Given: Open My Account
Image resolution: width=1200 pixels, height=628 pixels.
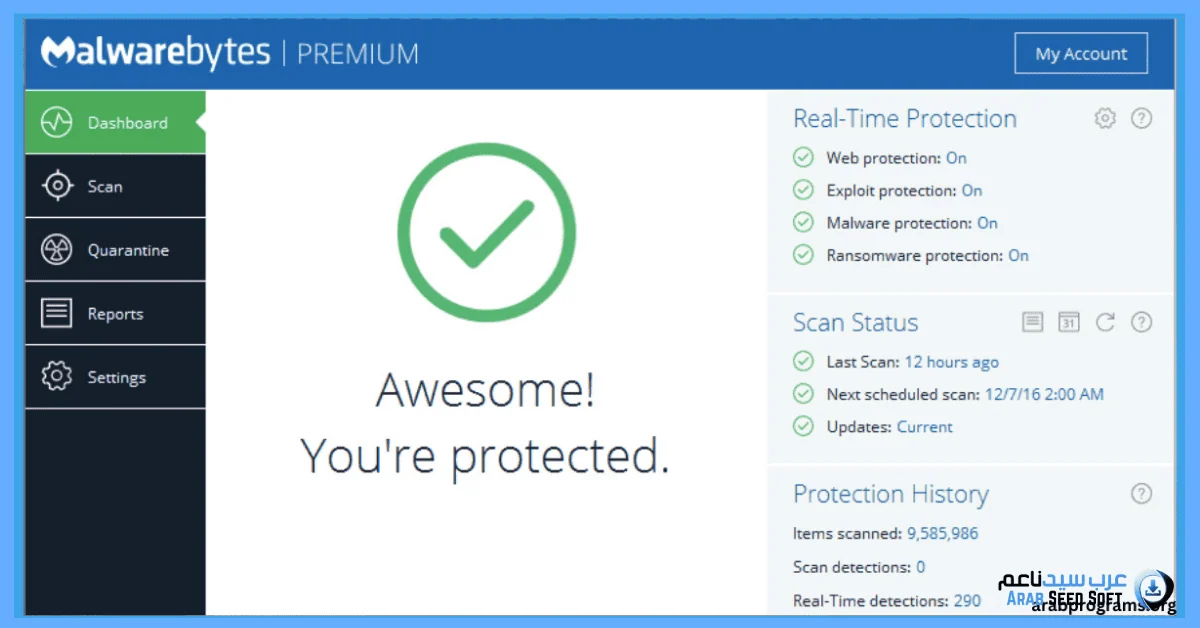Looking at the screenshot, I should tap(1081, 53).
